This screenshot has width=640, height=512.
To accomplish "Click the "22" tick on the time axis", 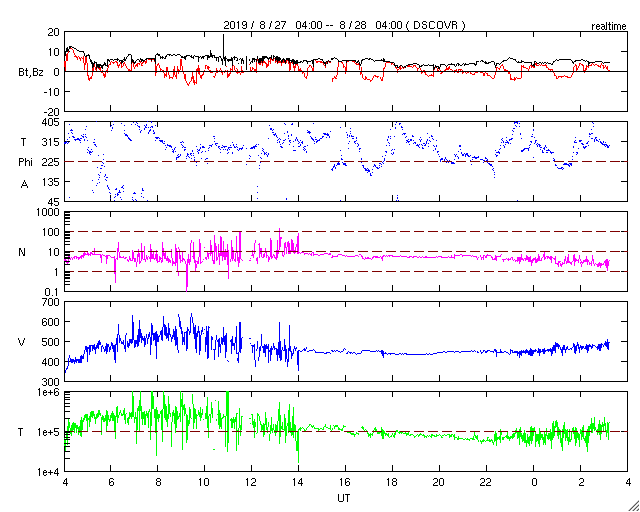I will coord(487,482).
